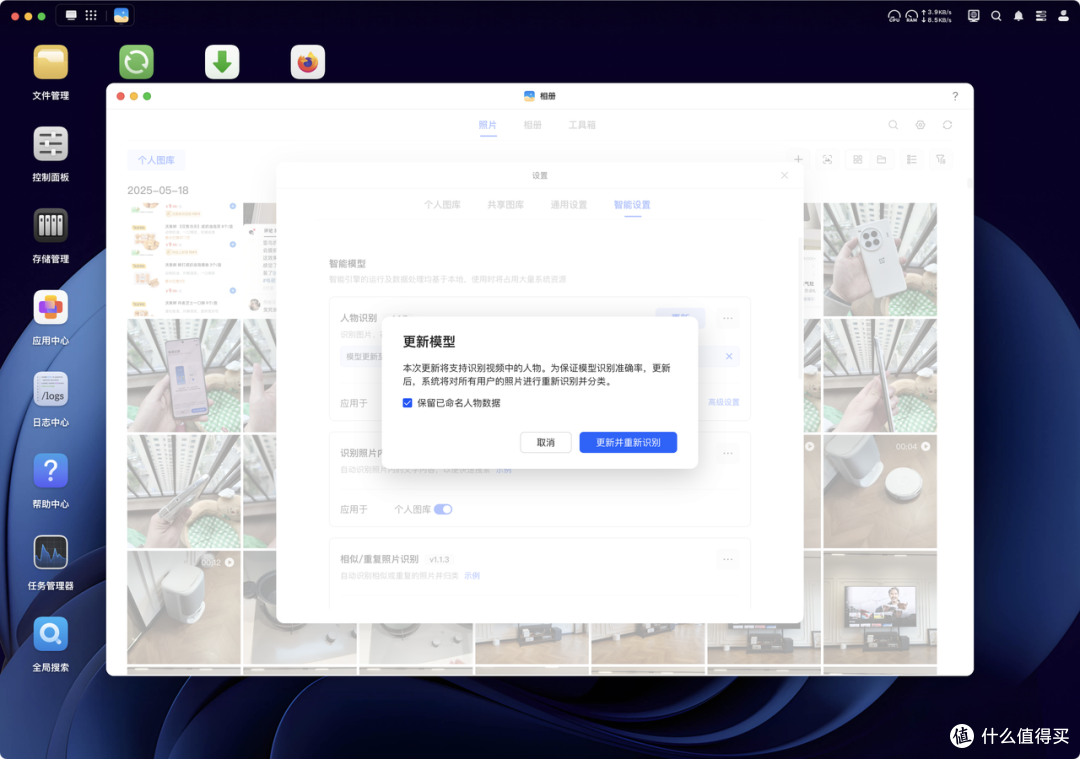Open the 控制面板 desktop icon
This screenshot has width=1080, height=759.
point(50,145)
